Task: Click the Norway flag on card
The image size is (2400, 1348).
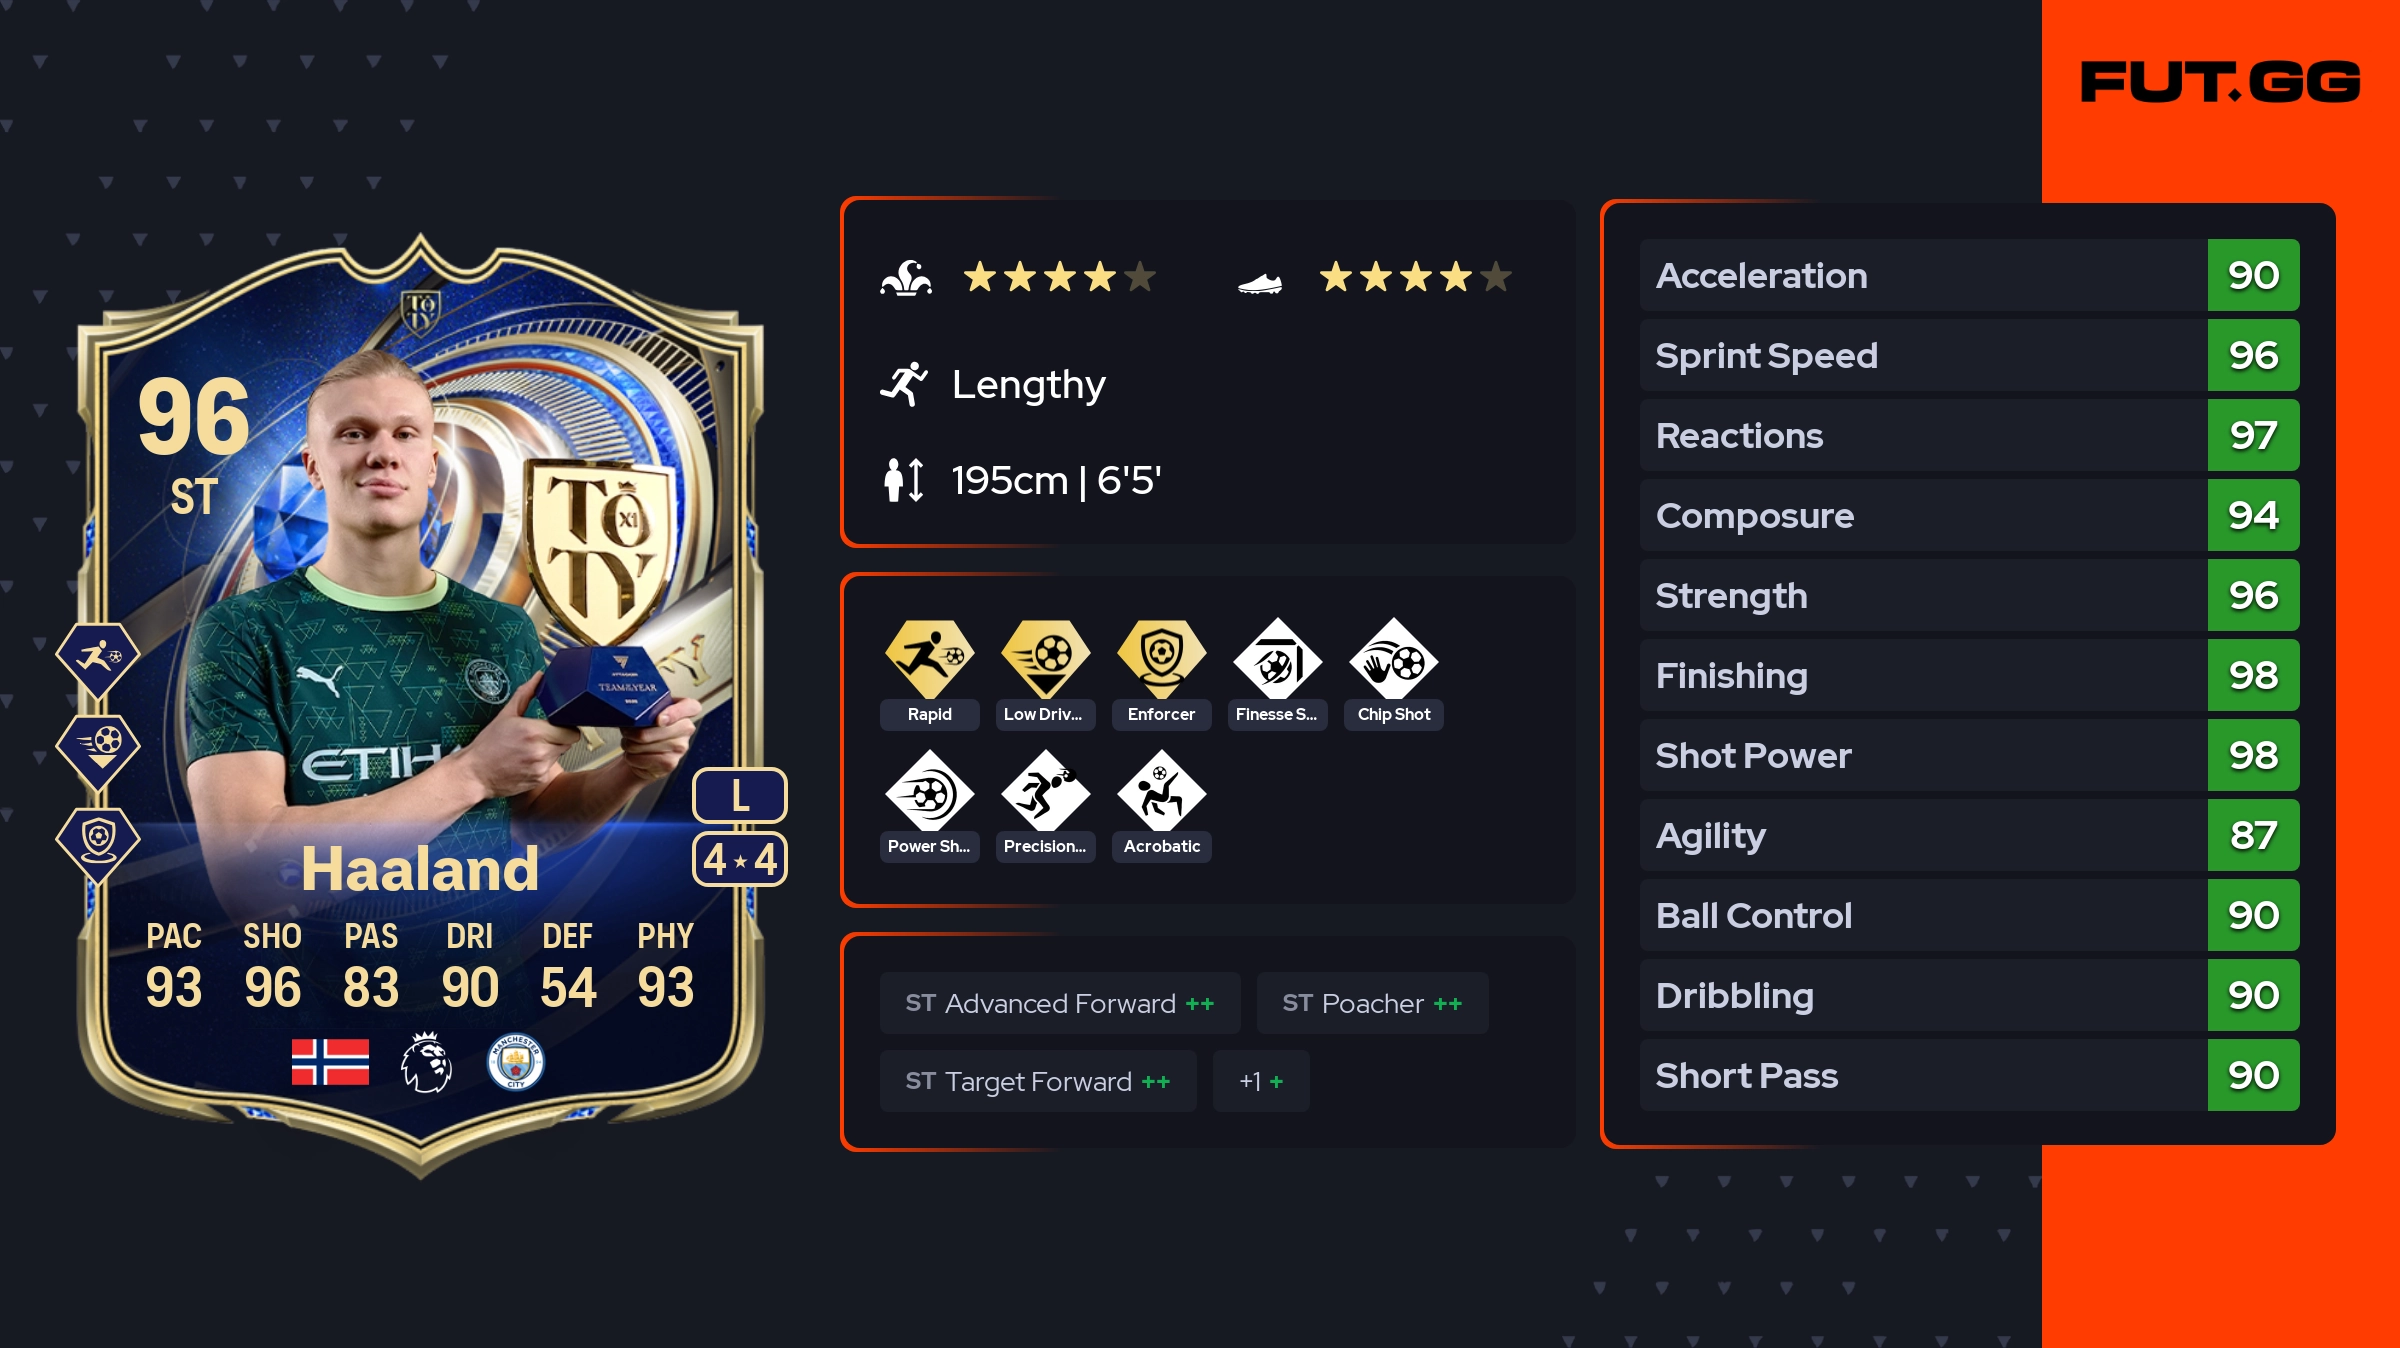Action: click(330, 1062)
